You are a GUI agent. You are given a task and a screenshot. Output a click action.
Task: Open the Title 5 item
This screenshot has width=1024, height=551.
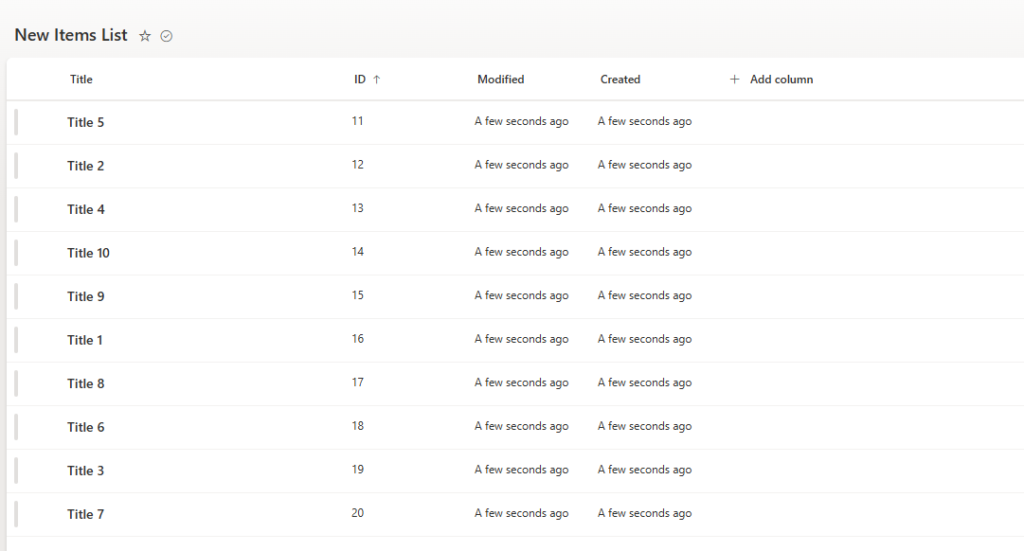(86, 123)
